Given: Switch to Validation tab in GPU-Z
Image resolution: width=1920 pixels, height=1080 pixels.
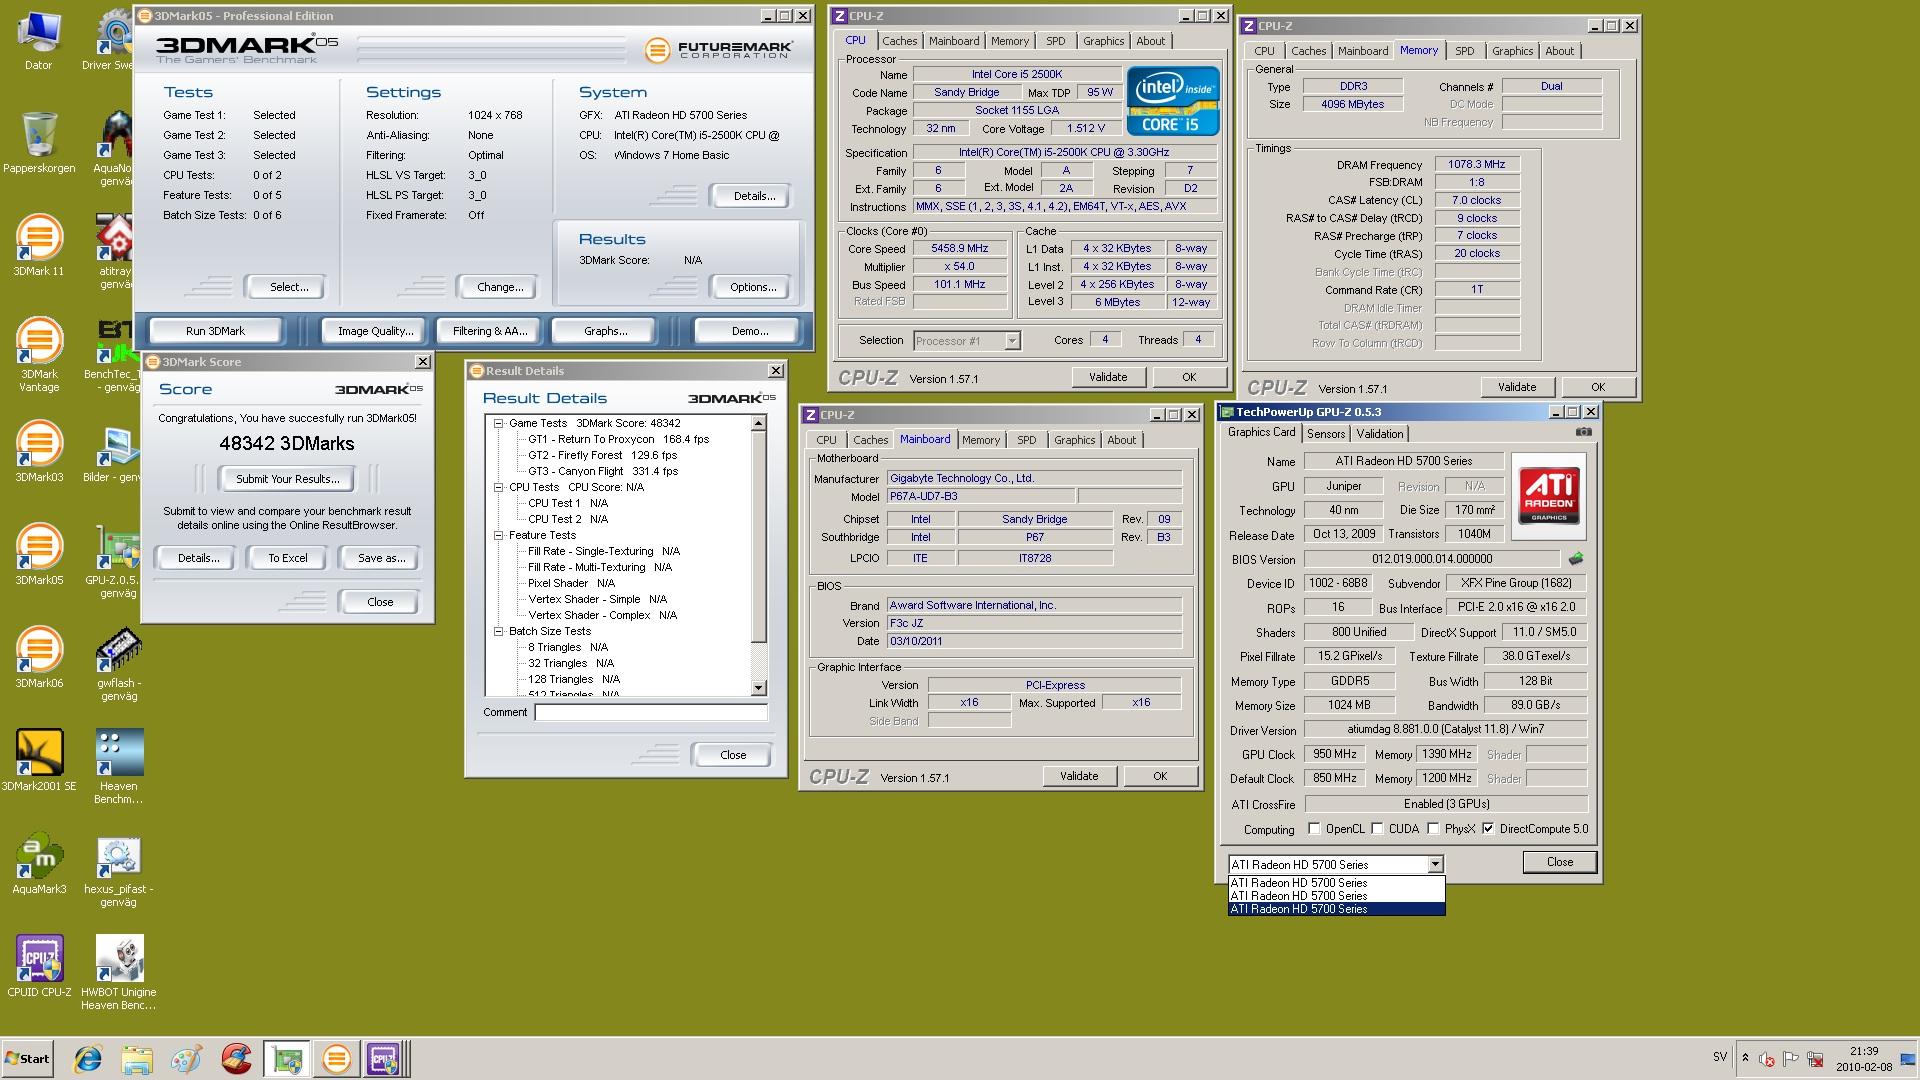Looking at the screenshot, I should 1380,434.
